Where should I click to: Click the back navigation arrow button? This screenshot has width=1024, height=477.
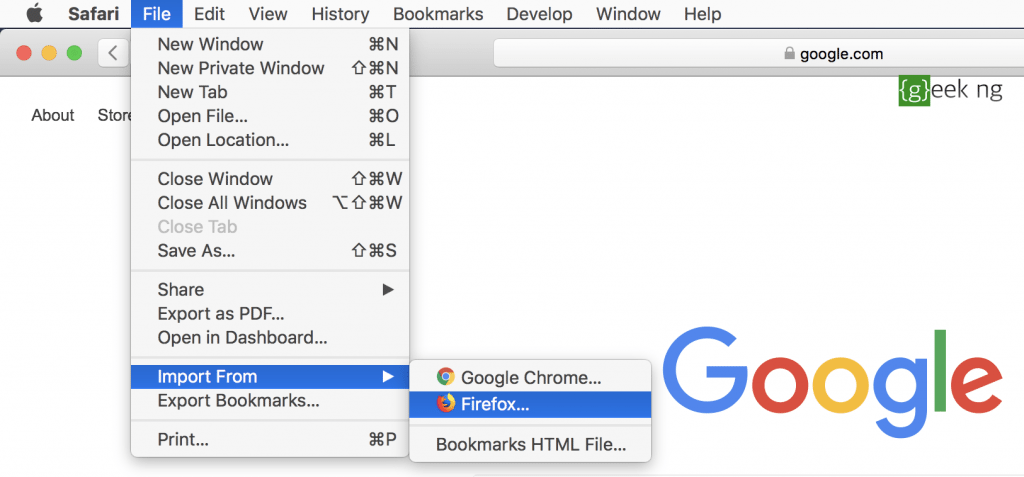pyautogui.click(x=113, y=53)
